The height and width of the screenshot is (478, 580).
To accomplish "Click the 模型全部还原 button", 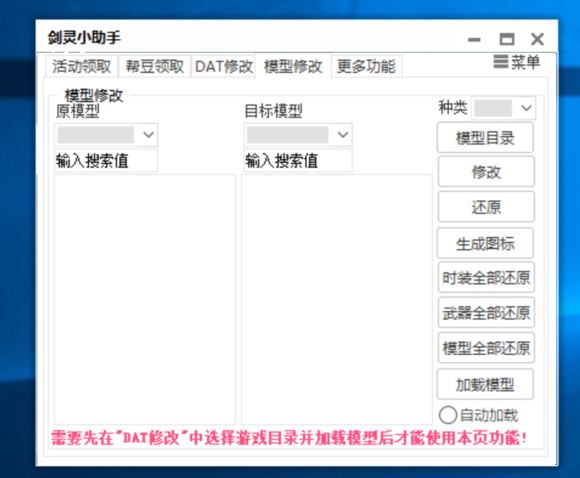I will pyautogui.click(x=486, y=348).
